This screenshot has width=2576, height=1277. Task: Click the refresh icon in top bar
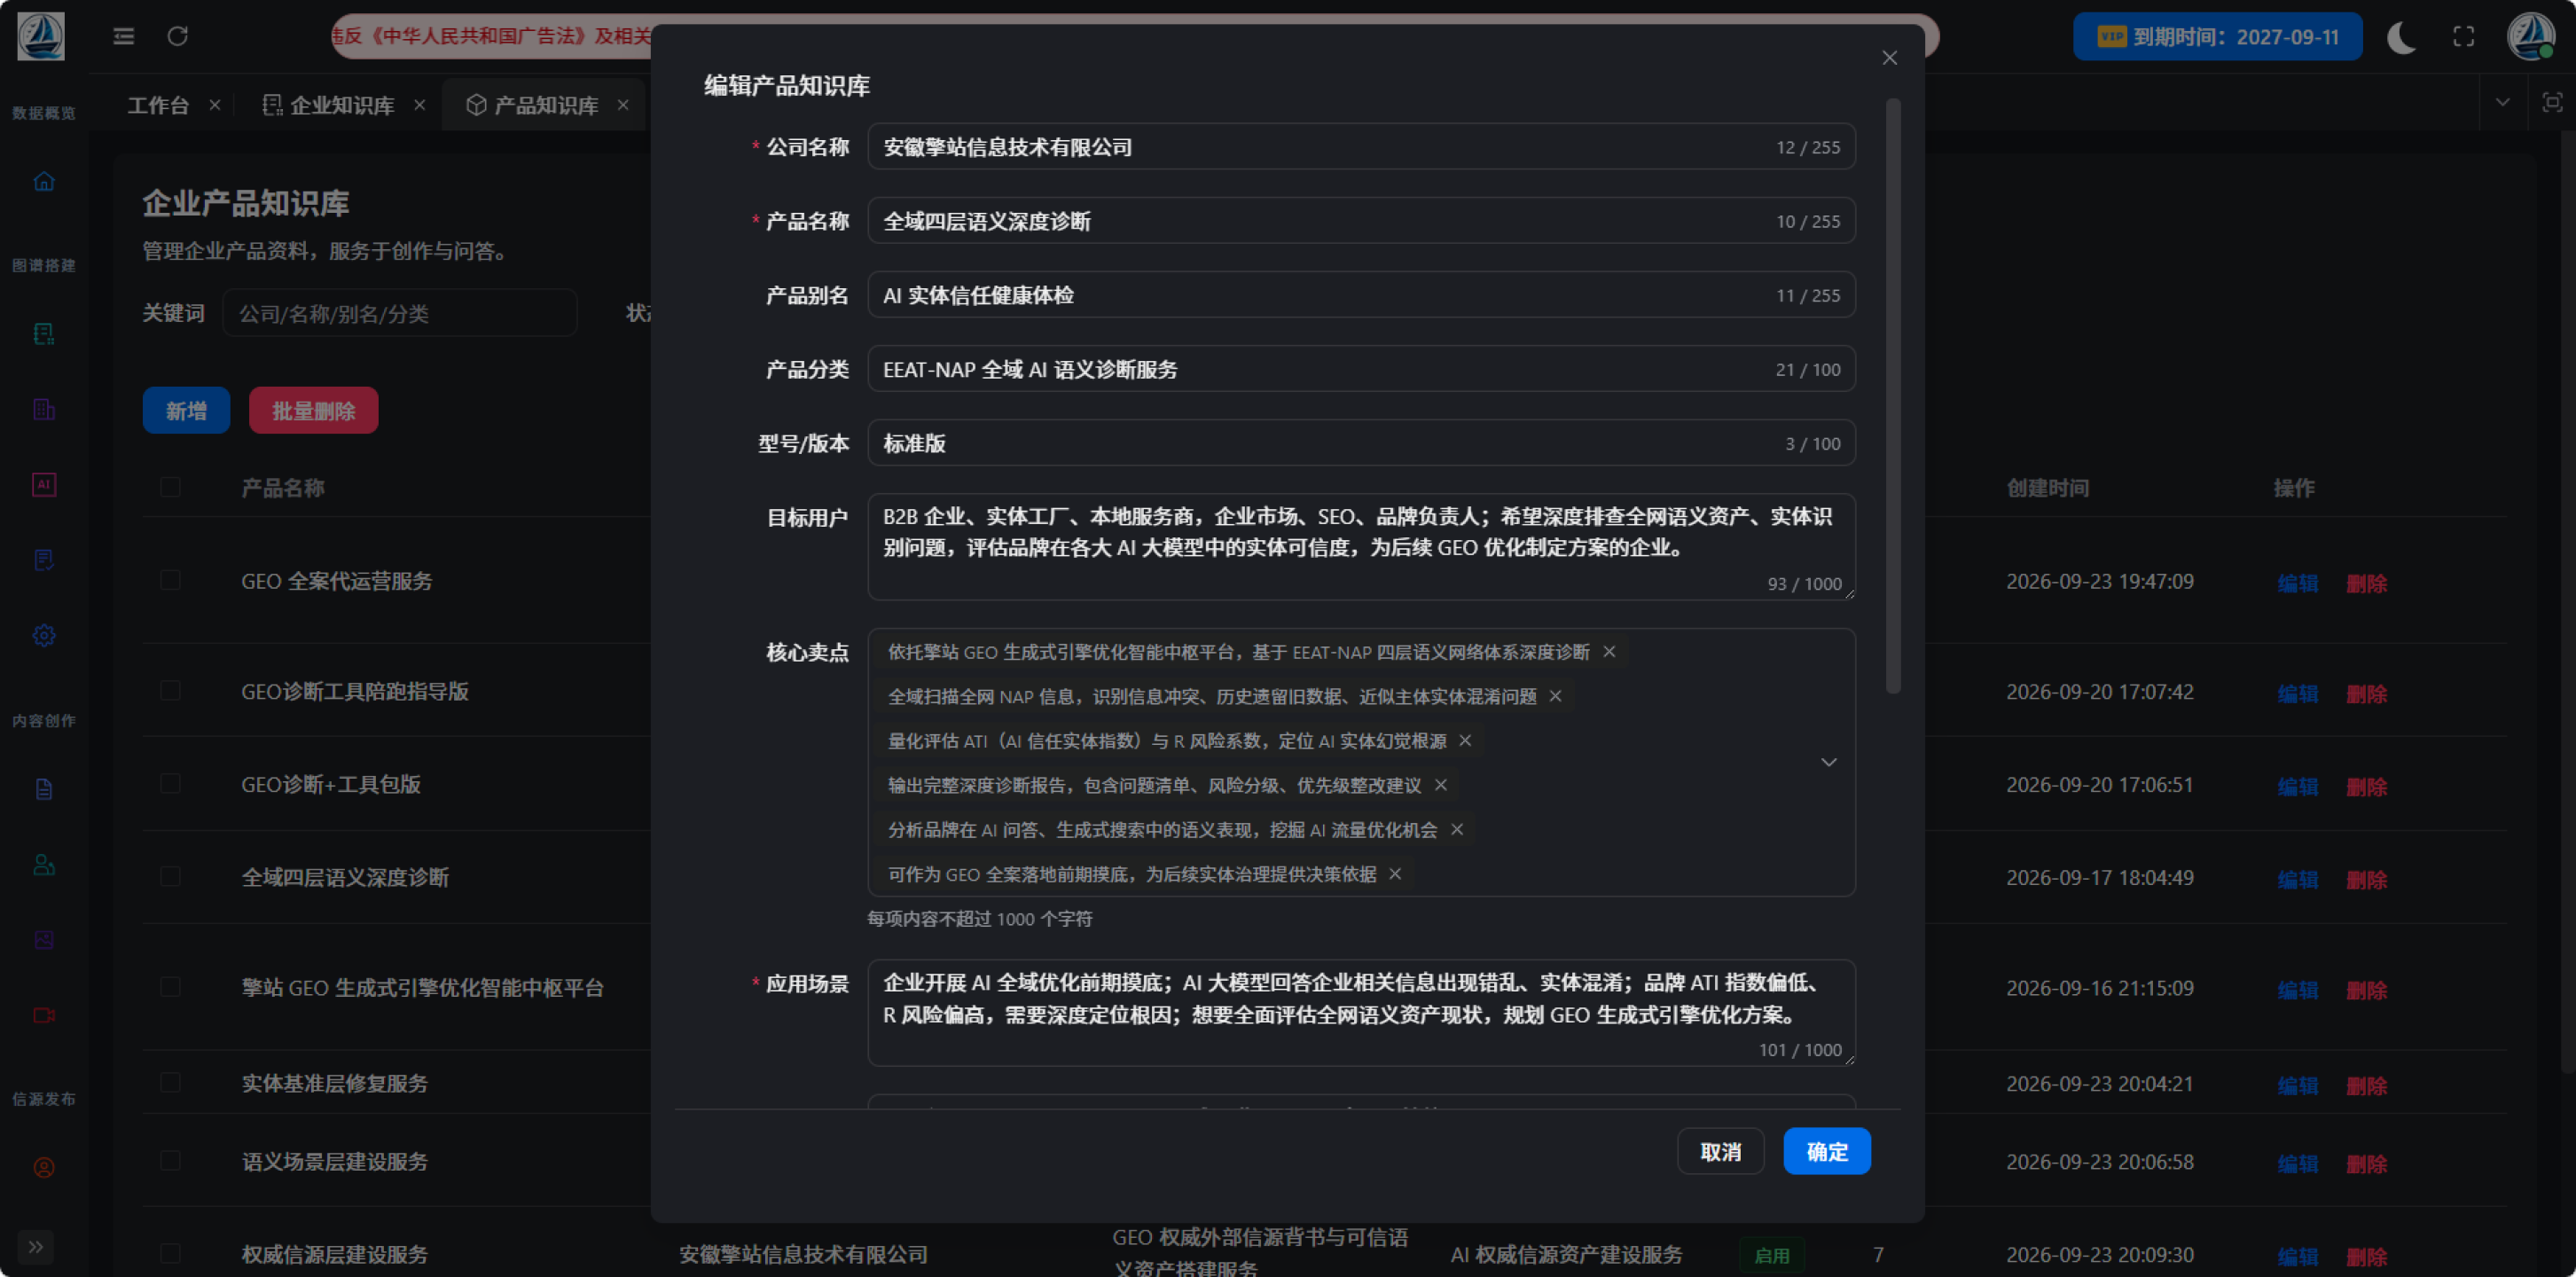[x=178, y=37]
